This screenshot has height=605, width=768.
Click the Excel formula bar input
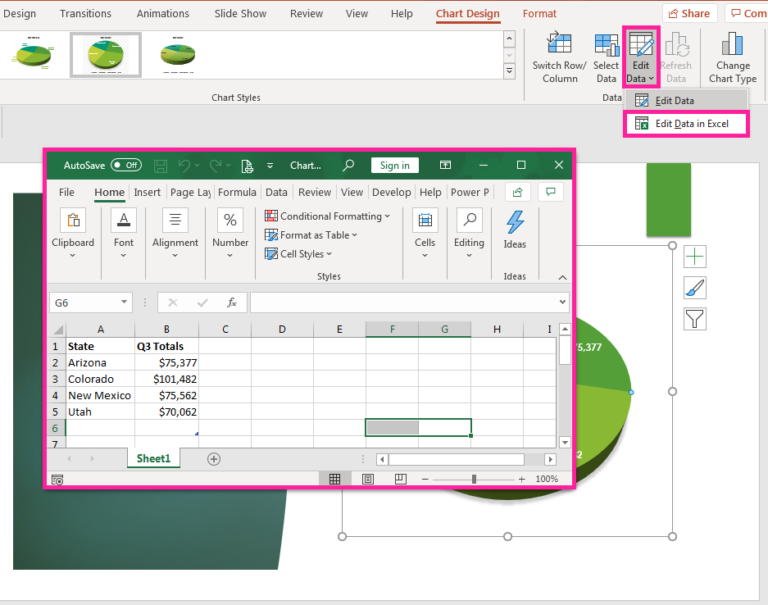coord(404,303)
